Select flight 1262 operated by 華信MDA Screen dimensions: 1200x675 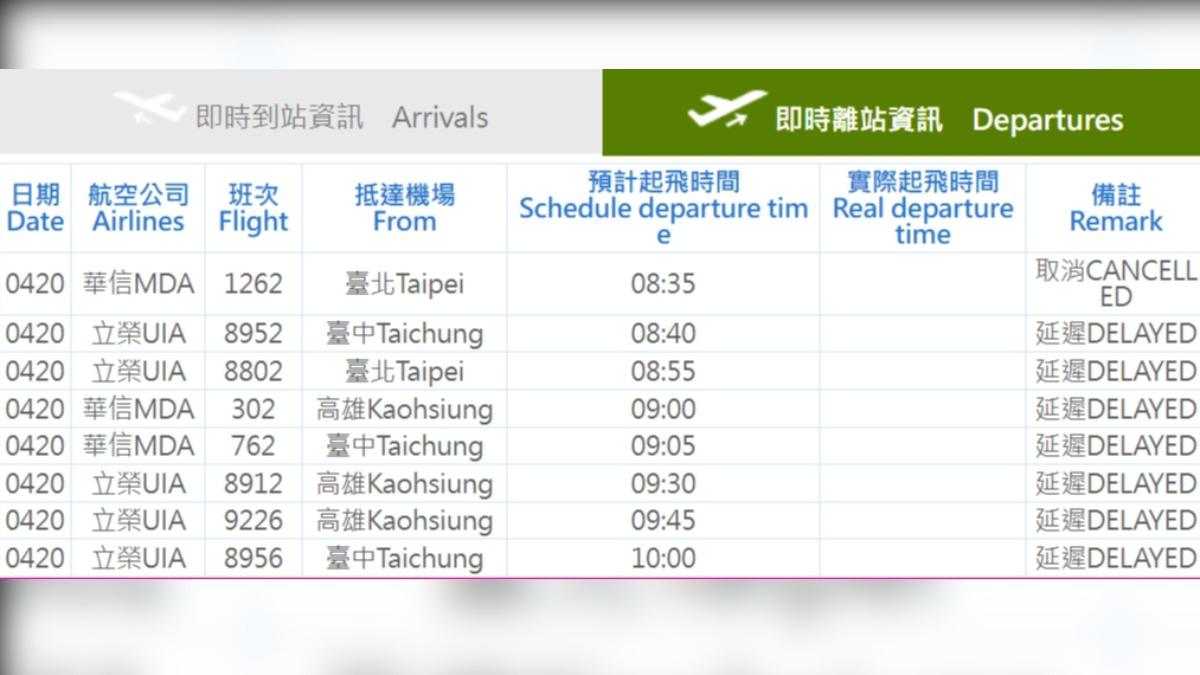point(253,284)
